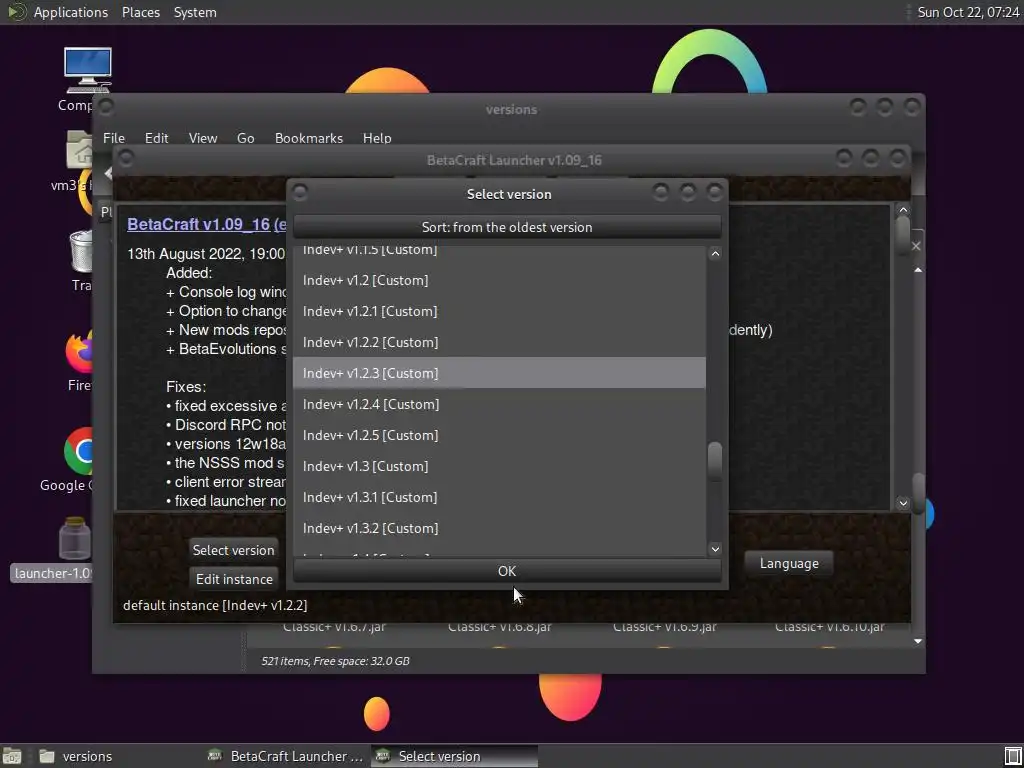This screenshot has height=768, width=1024.
Task: Select Indev+ v1.2 [Custom]
Action: (x=499, y=280)
